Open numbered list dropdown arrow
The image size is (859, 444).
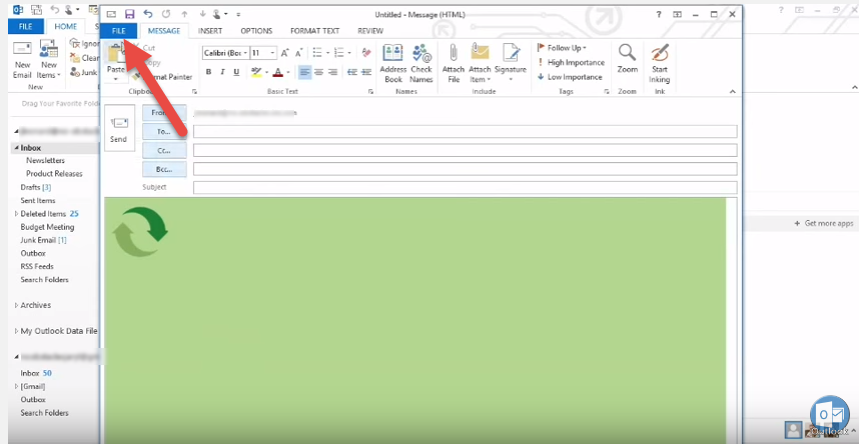click(x=350, y=53)
